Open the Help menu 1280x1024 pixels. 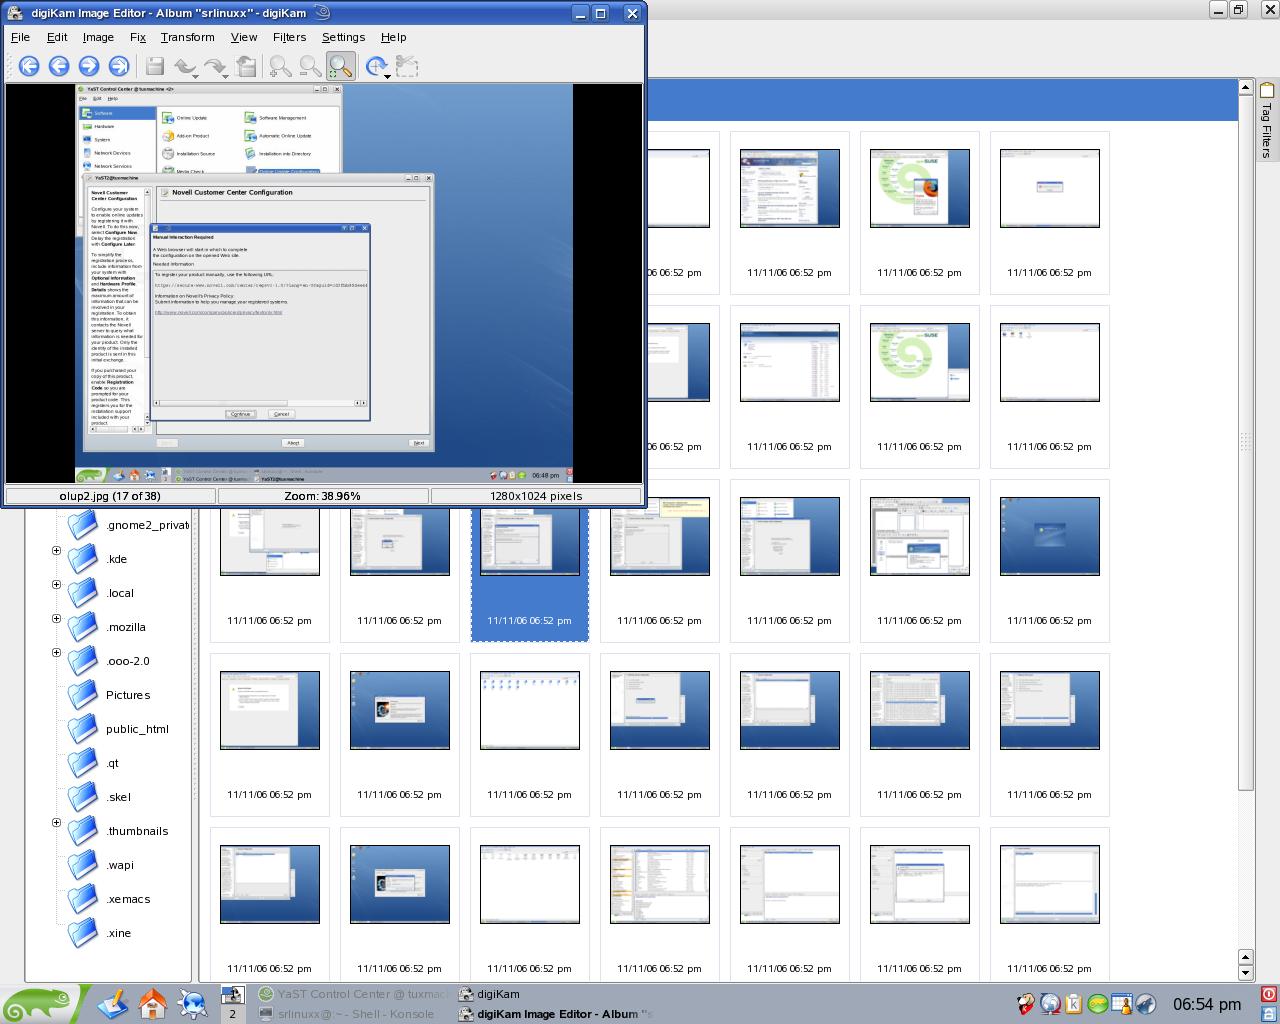click(393, 37)
